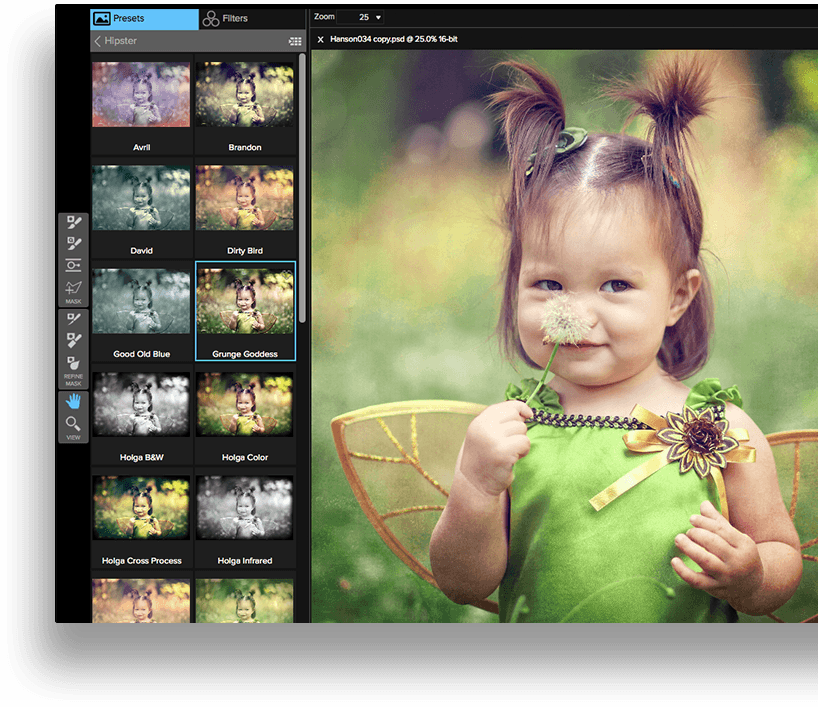Go back from the Hipster category

(97, 41)
